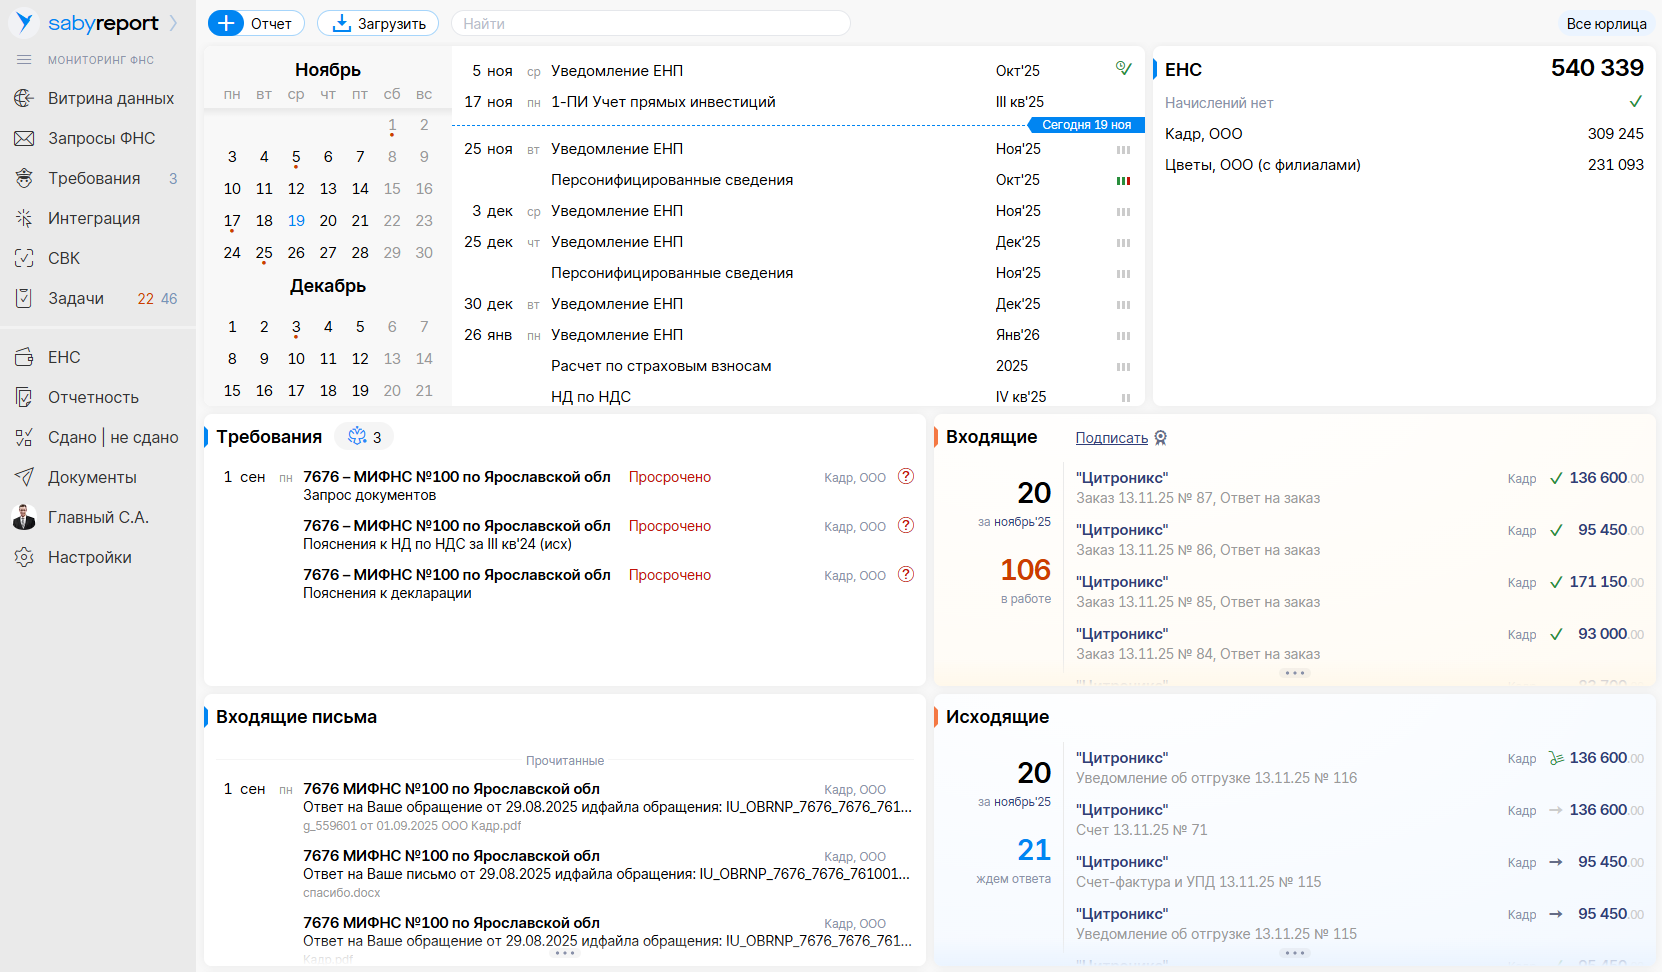Click the Интеграция sidebar icon
Image resolution: width=1662 pixels, height=972 pixels.
[24, 218]
